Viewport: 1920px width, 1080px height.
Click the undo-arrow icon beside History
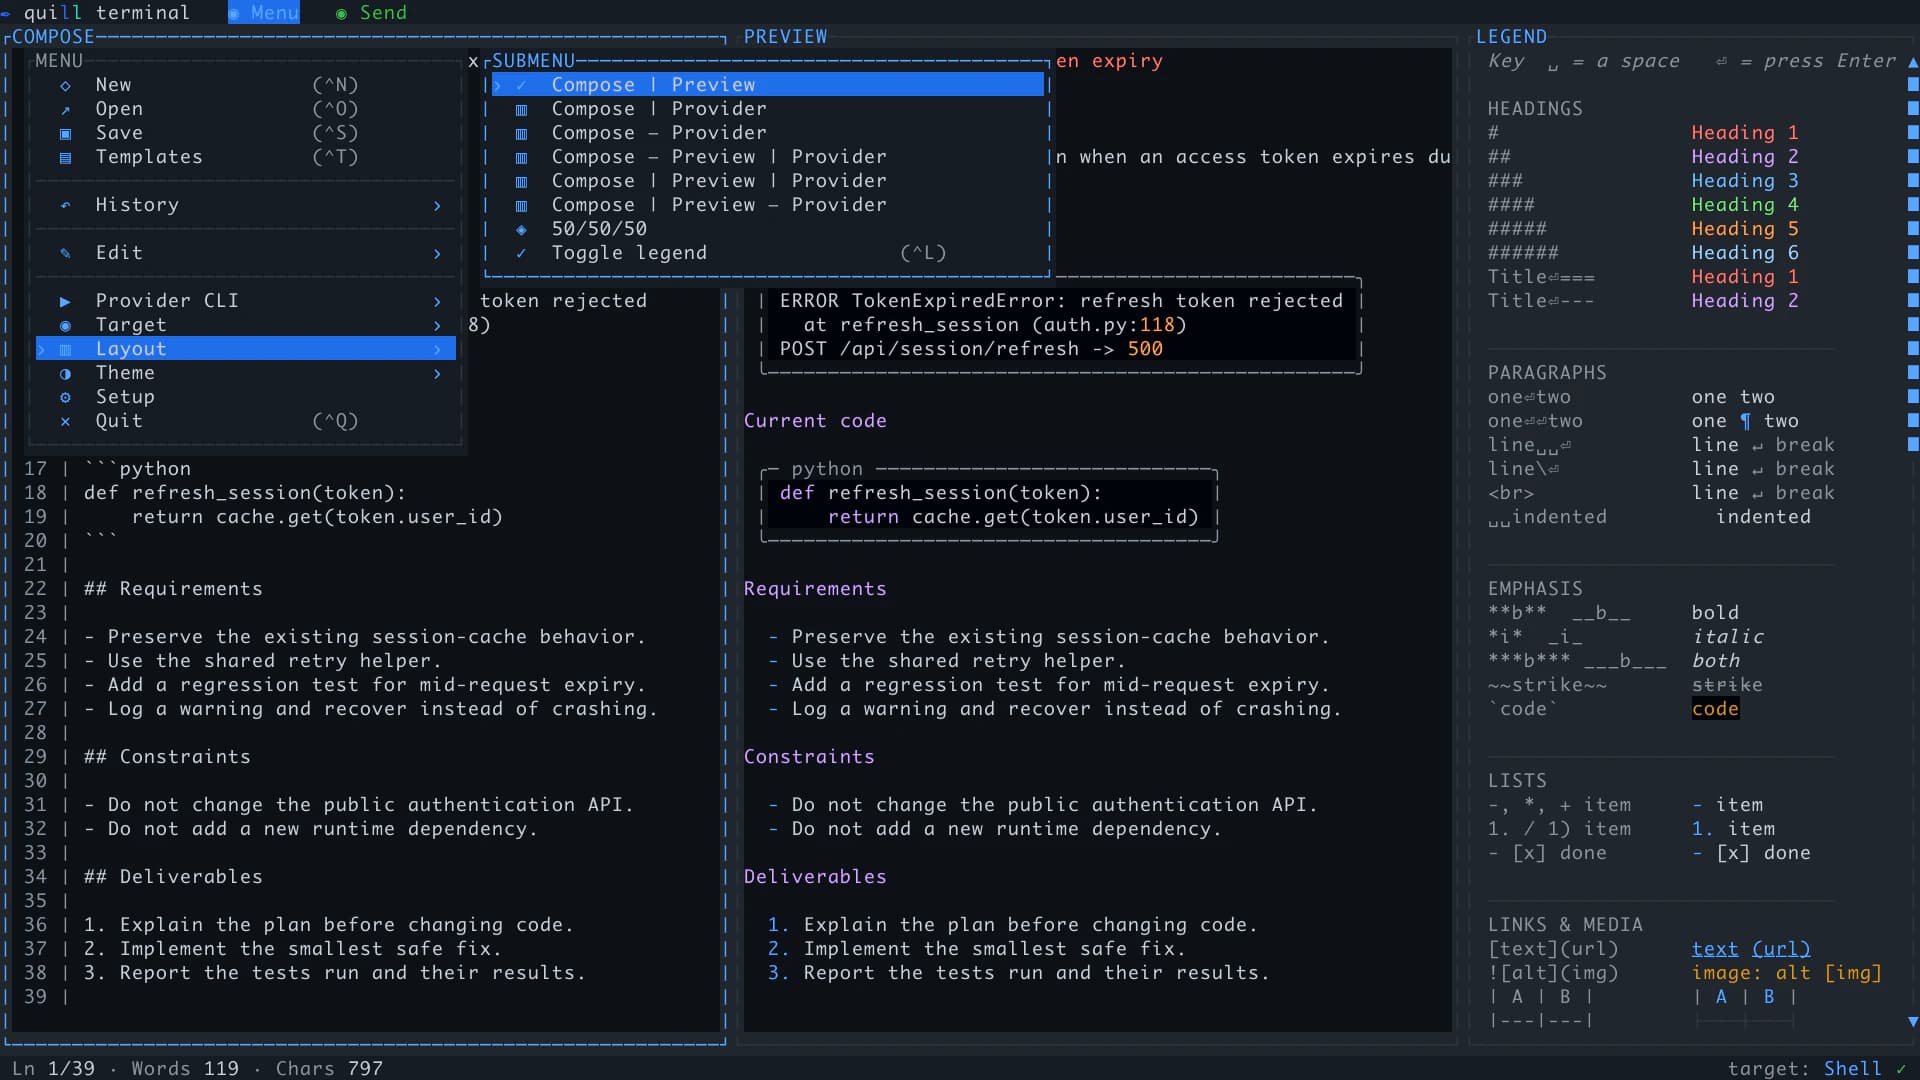coord(65,206)
